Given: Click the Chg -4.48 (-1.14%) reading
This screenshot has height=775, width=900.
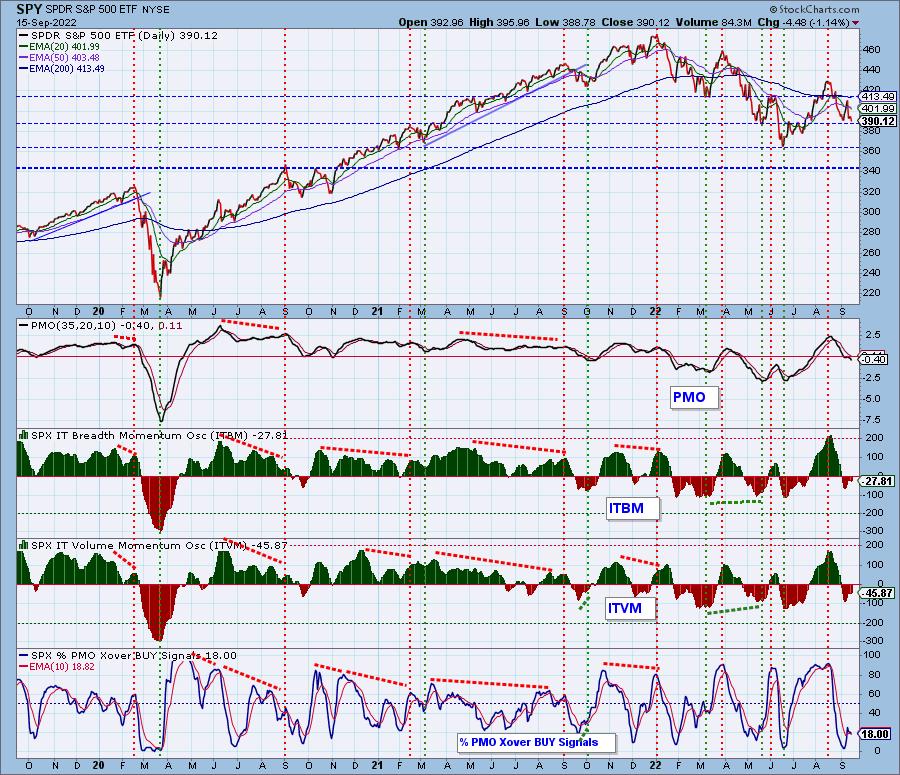Looking at the screenshot, I should tap(803, 22).
